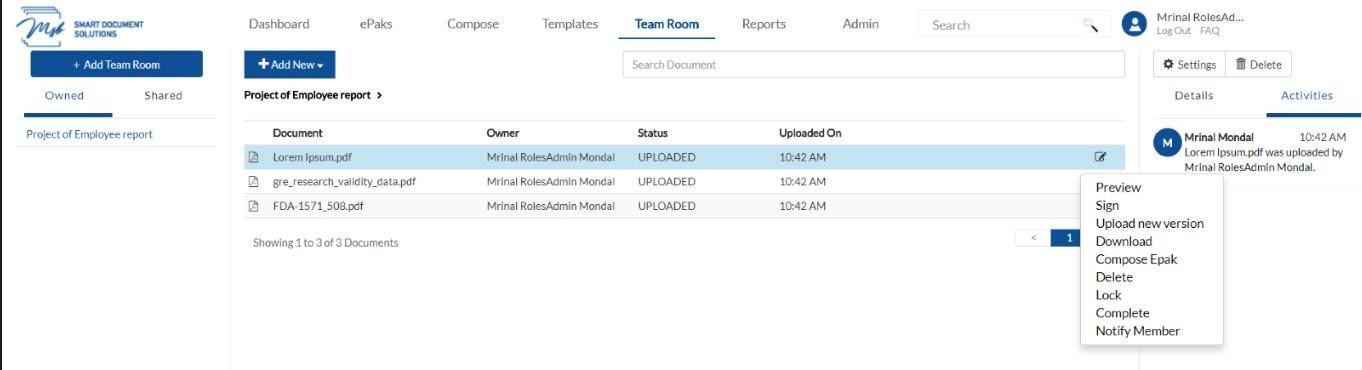Expand the Project of Employee report breadcrumb chevron
Screen dimensions: 1362x370
380,95
